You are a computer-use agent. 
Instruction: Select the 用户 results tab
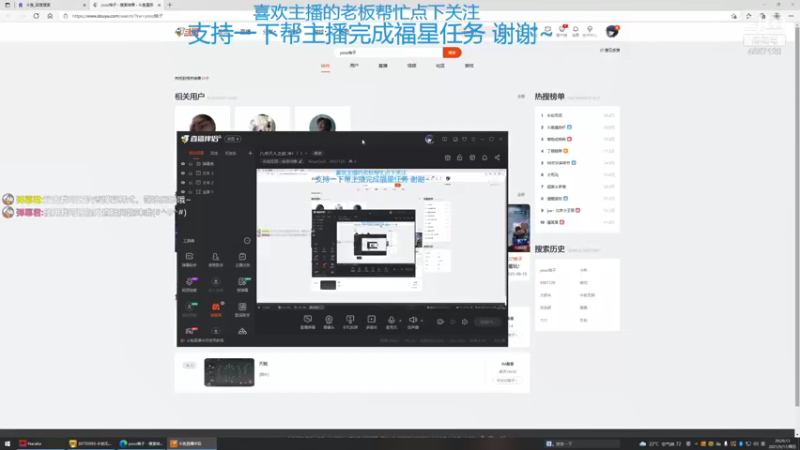(x=354, y=66)
